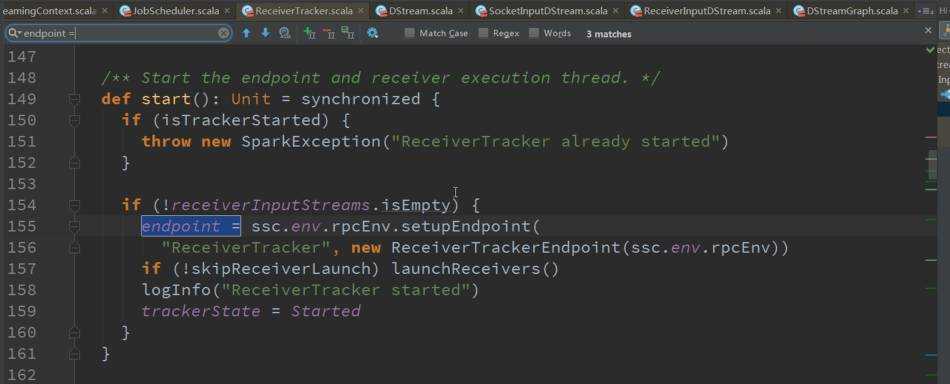950x384 pixels.
Task: Click "setupEndpoint(" on line 155
Action: (x=470, y=226)
